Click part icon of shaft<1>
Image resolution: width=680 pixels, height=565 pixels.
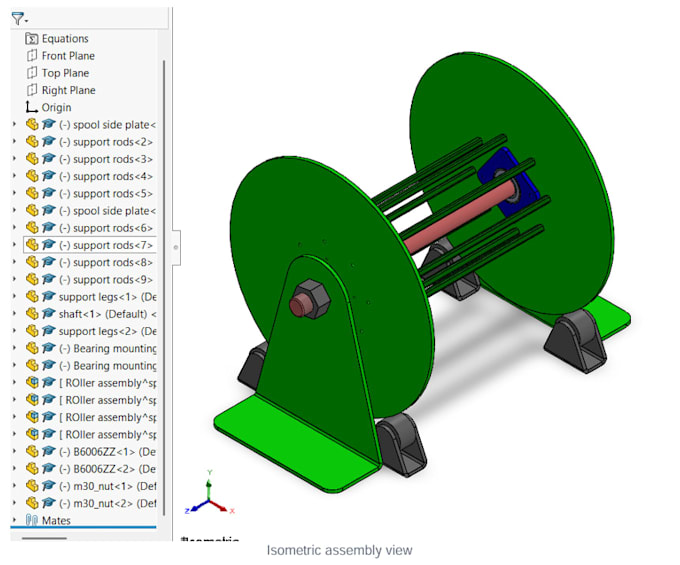point(32,314)
